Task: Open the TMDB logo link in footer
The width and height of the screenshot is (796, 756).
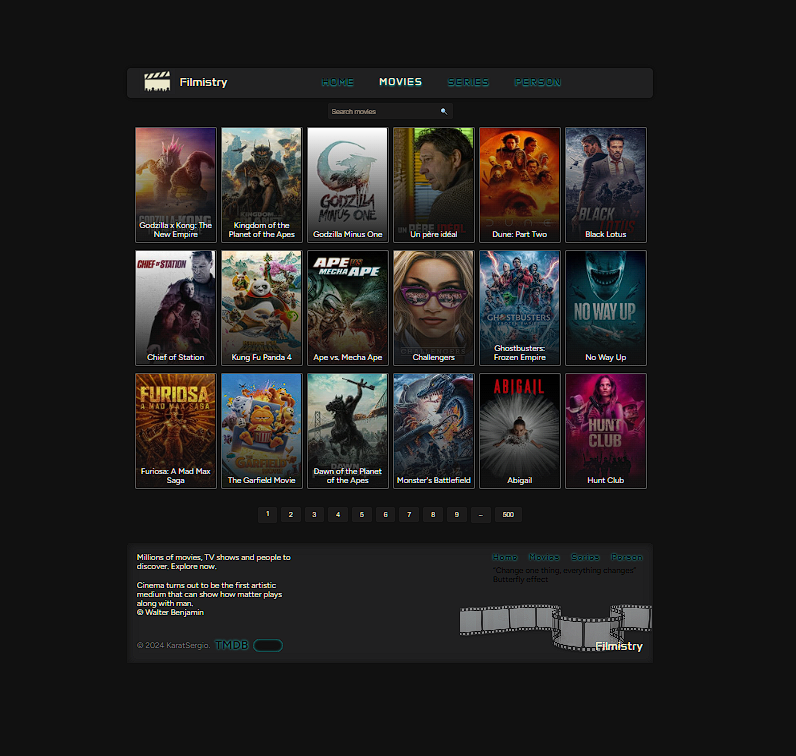Action: pos(231,645)
